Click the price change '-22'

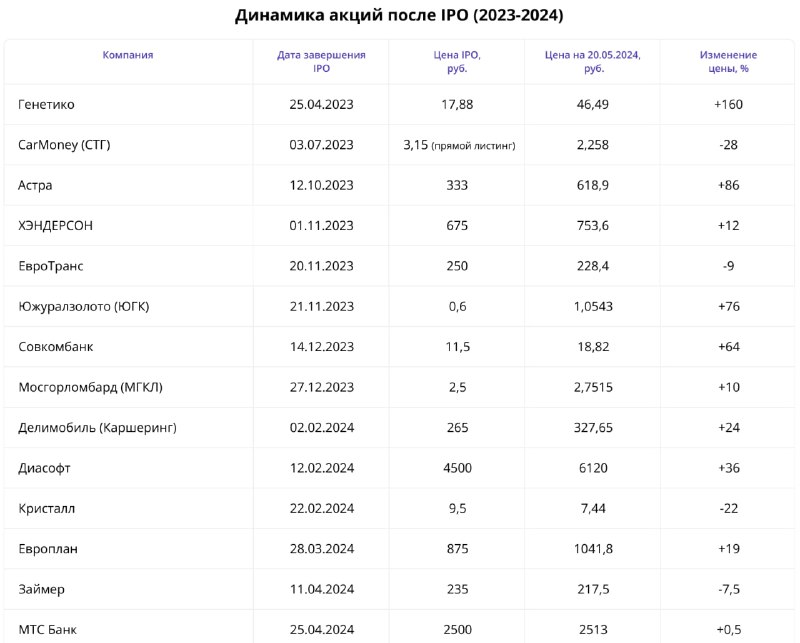click(x=728, y=509)
